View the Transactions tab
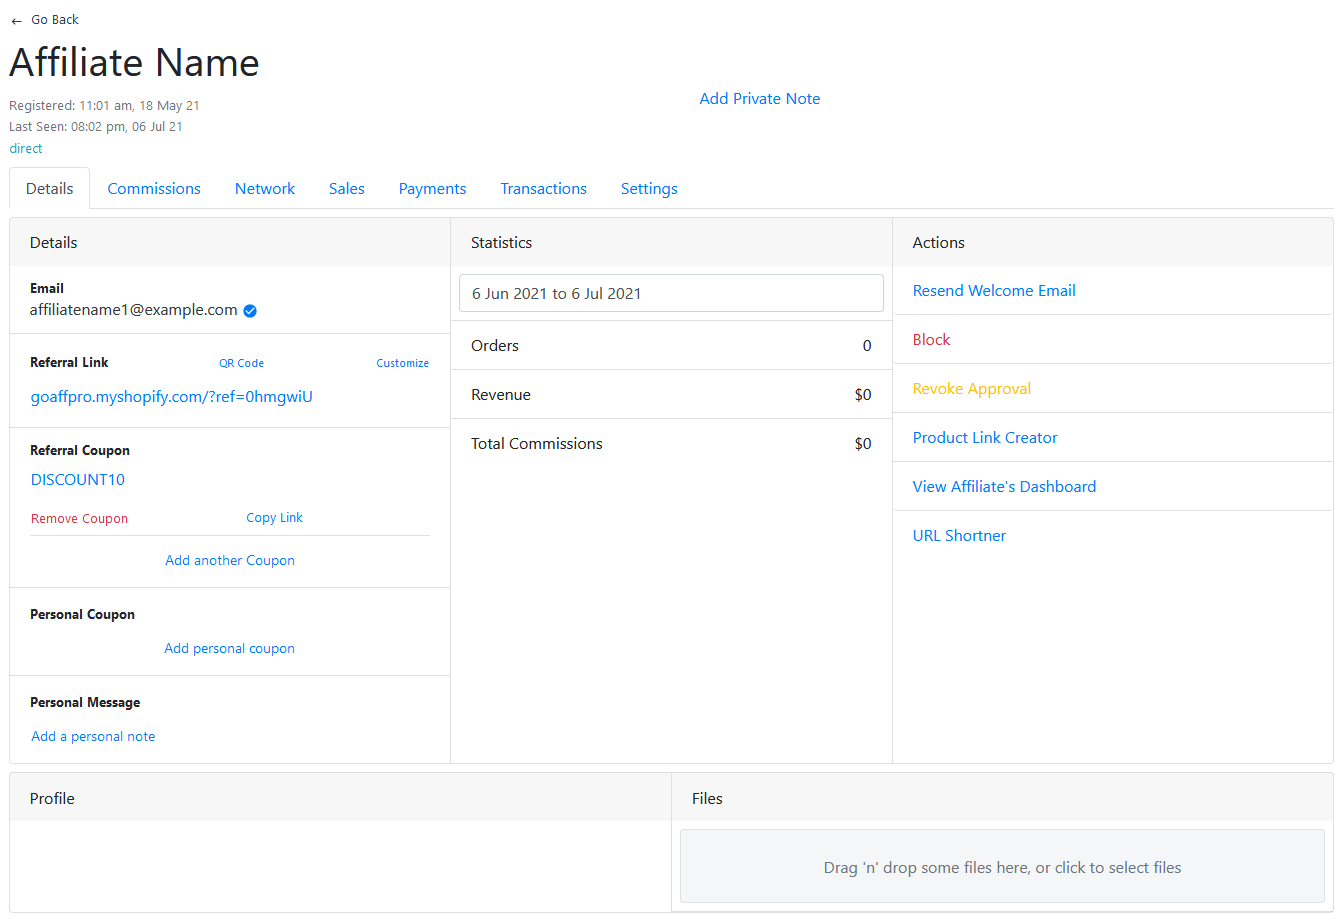This screenshot has height=921, width=1343. tap(543, 189)
